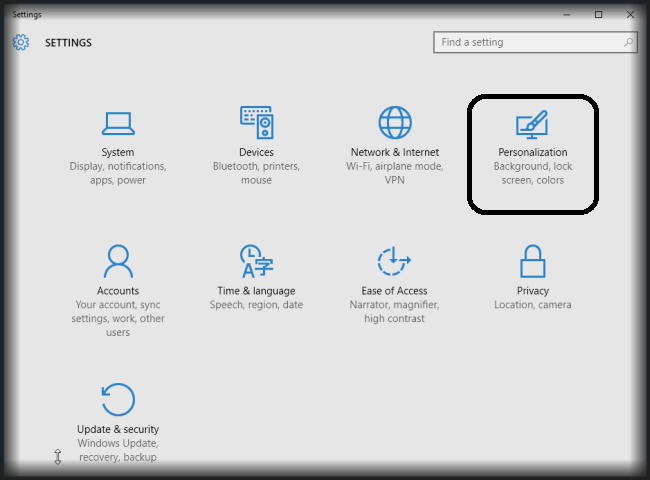Image resolution: width=650 pixels, height=480 pixels.
Task: Click the SETTINGS heading text
Action: [x=68, y=43]
